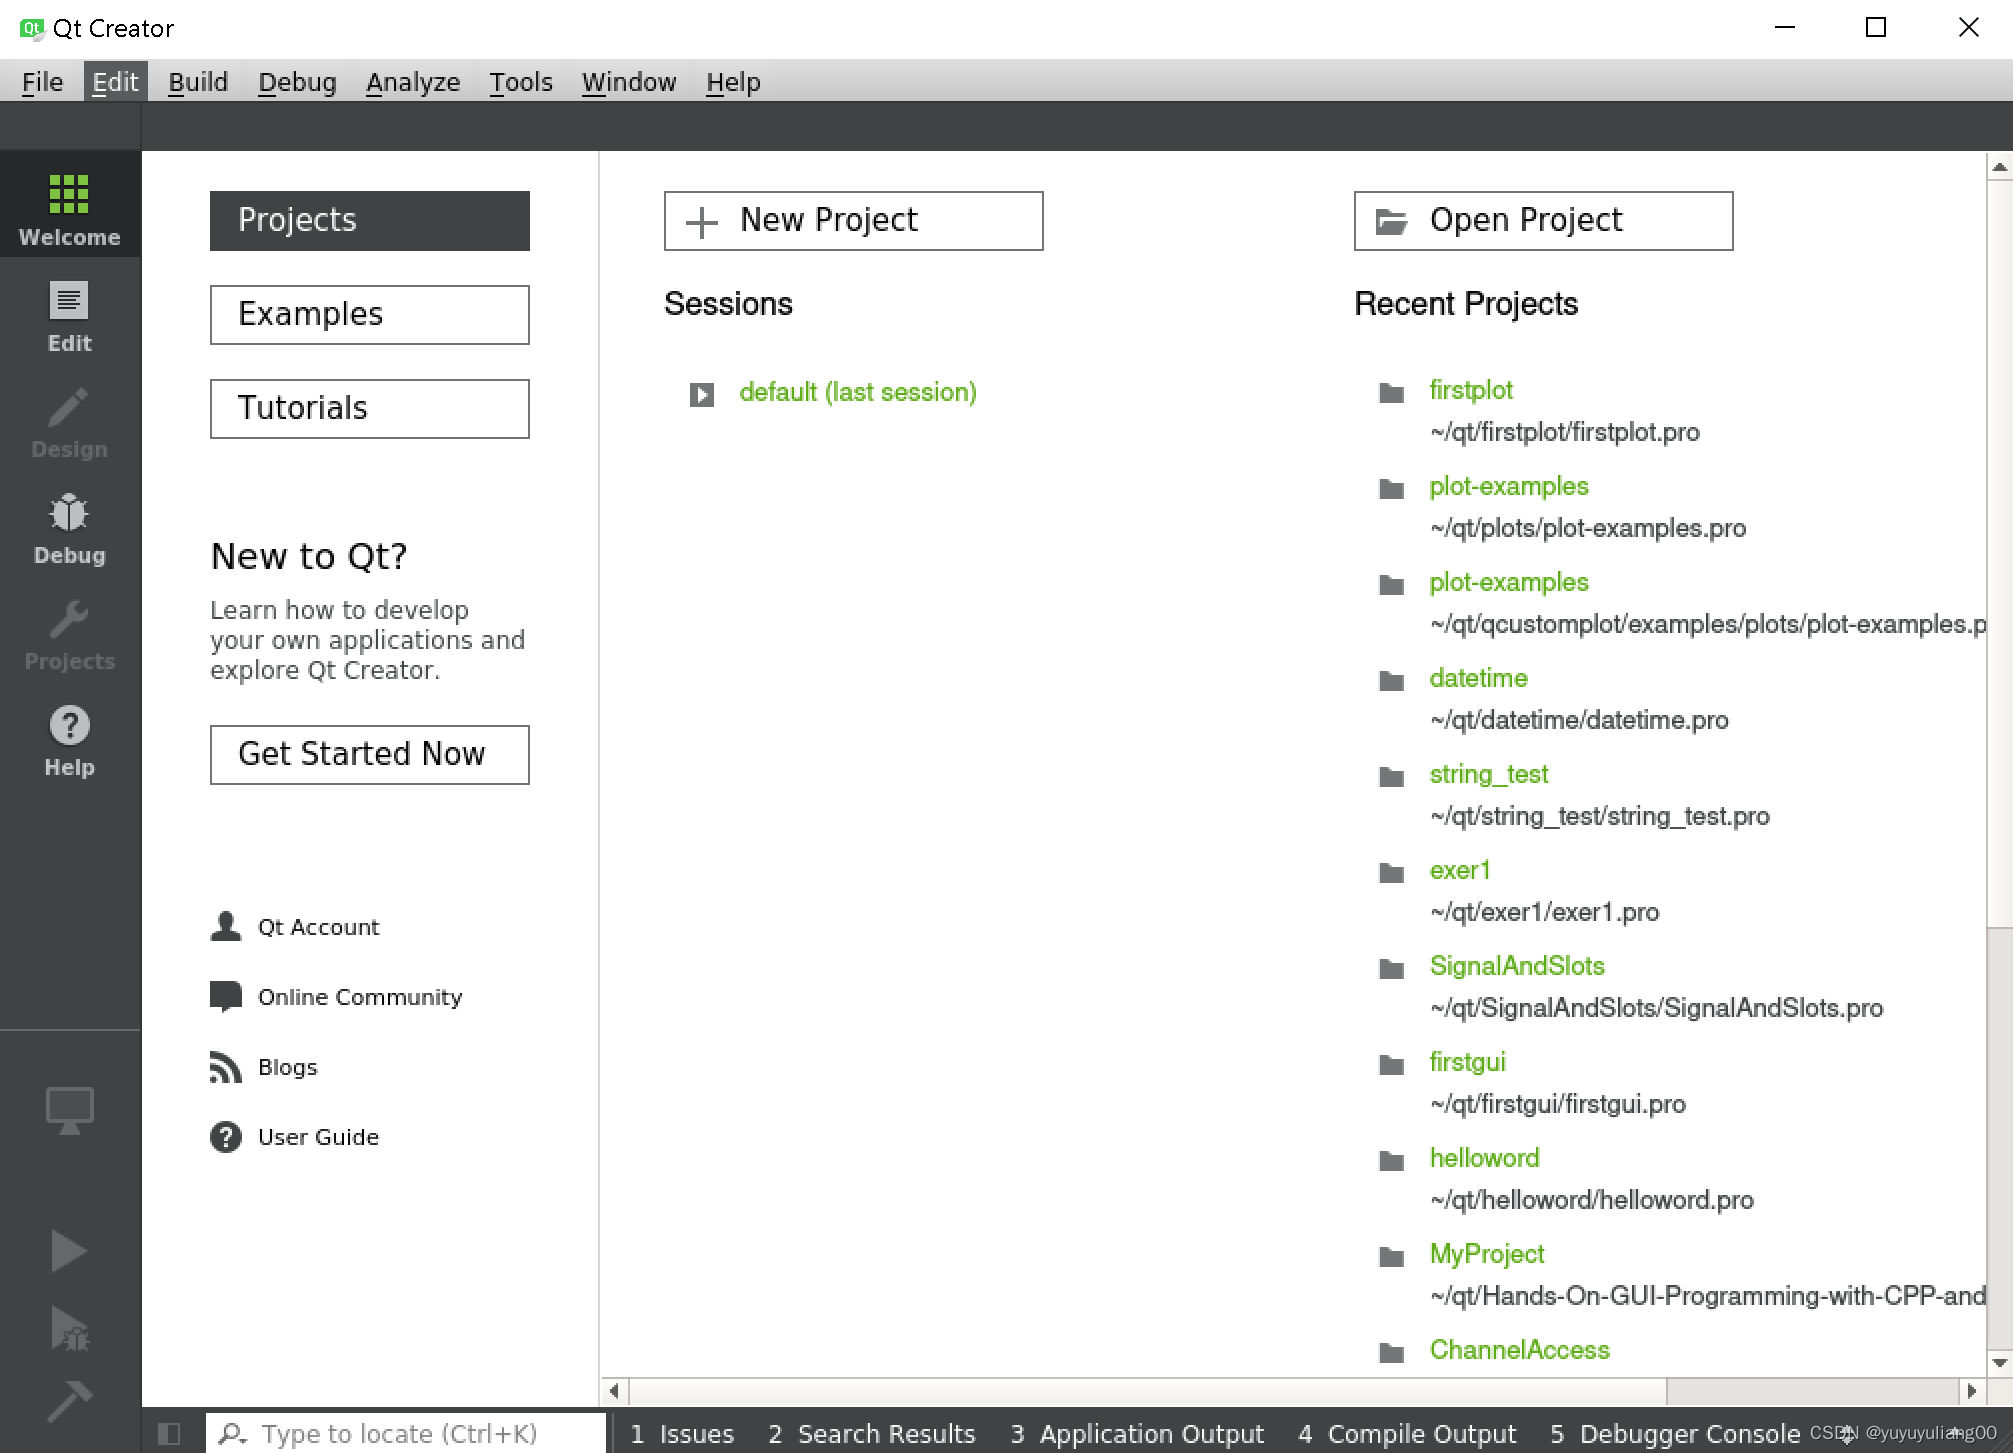Open the Compile Output pane
Viewport: 2013px width, 1453px height.
click(1407, 1434)
